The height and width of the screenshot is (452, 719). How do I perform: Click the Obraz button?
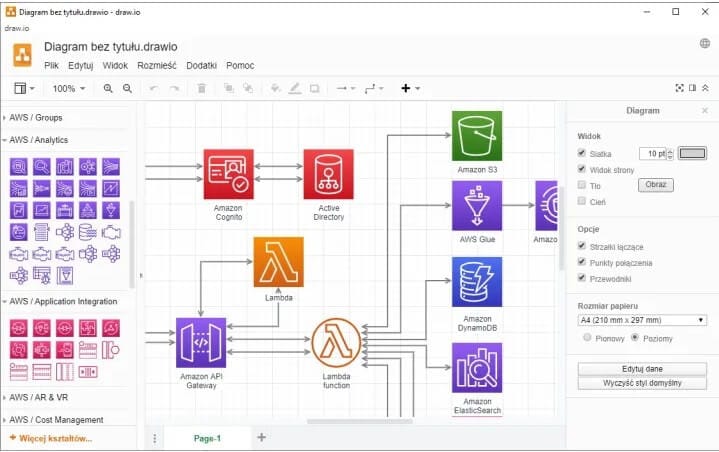pos(656,185)
